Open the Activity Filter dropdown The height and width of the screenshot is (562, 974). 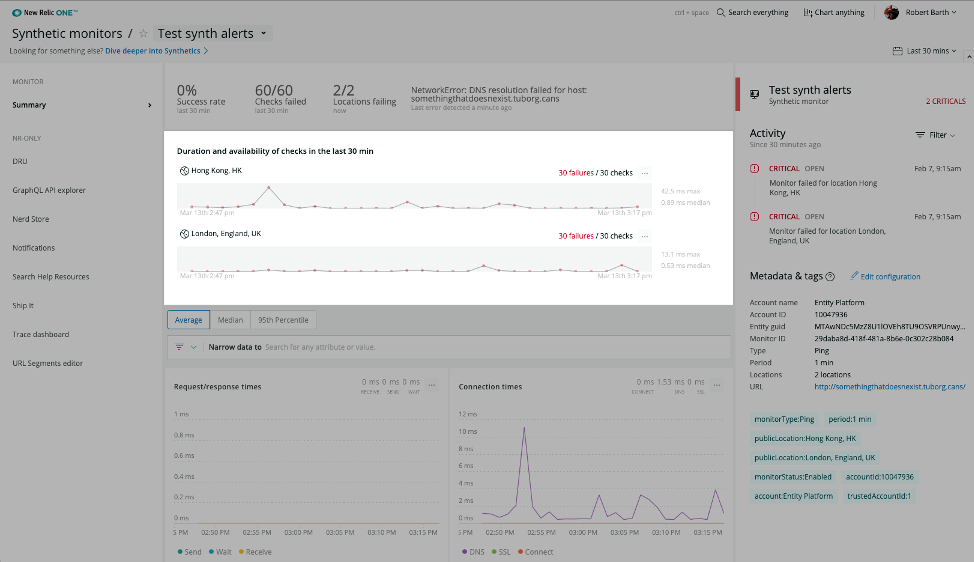(x=935, y=135)
